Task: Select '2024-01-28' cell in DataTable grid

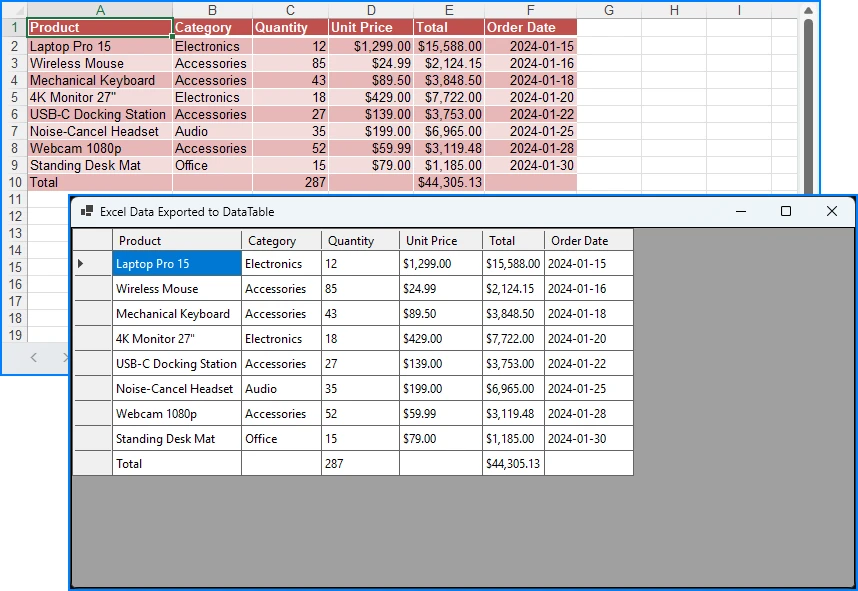Action: [x=589, y=414]
